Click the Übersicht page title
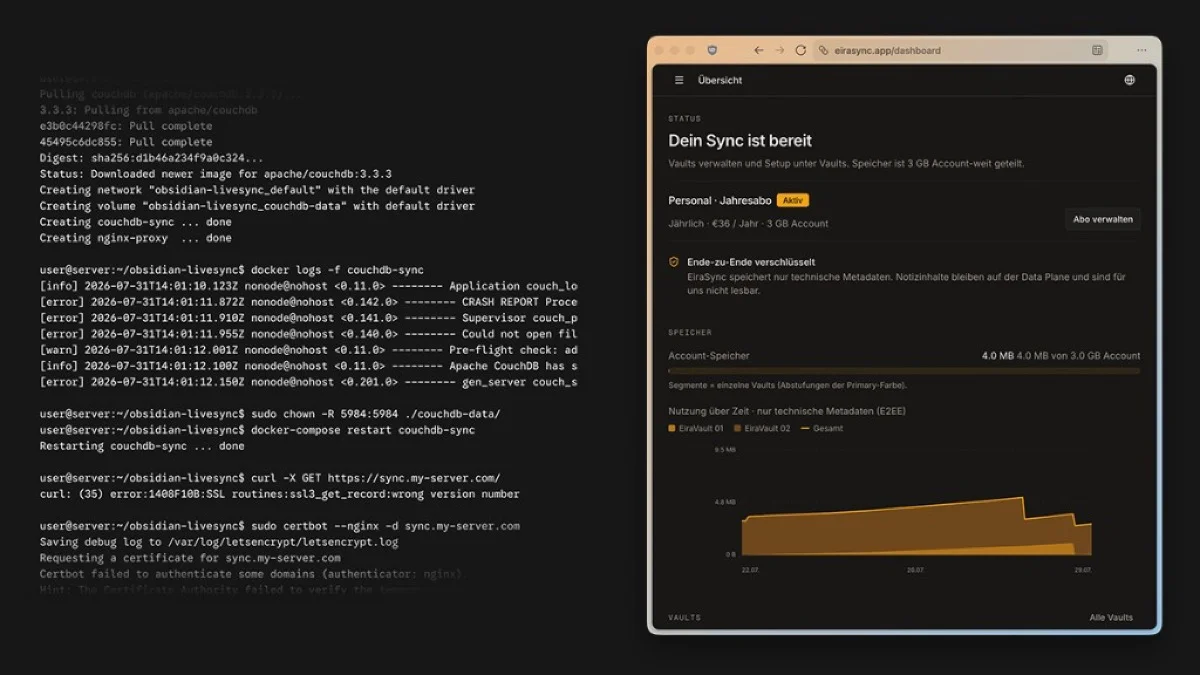Screen dimensions: 1200x675 pos(720,80)
